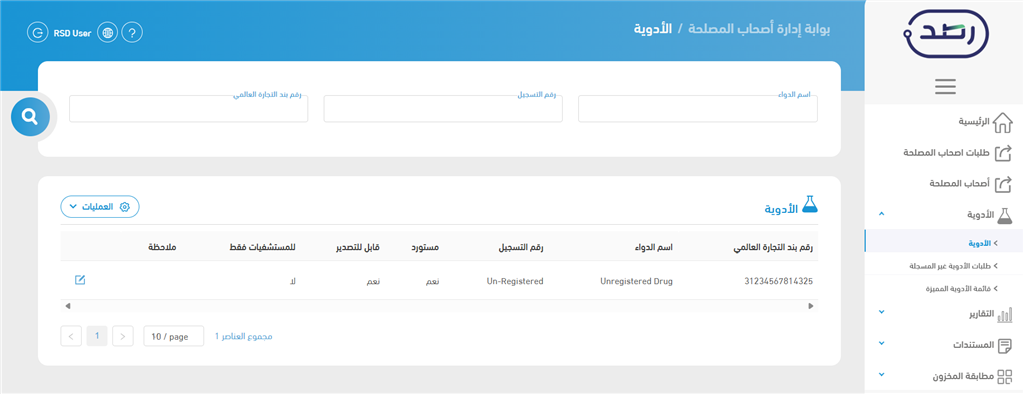Click مجموع العناصر 1 total text
1024x394 pixels.
(244, 337)
